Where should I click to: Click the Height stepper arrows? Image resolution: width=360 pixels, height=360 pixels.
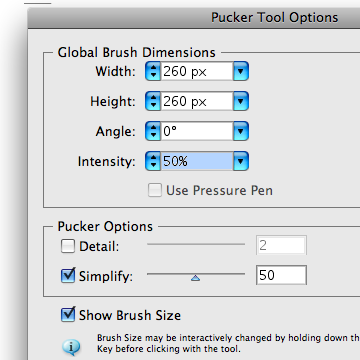(153, 101)
